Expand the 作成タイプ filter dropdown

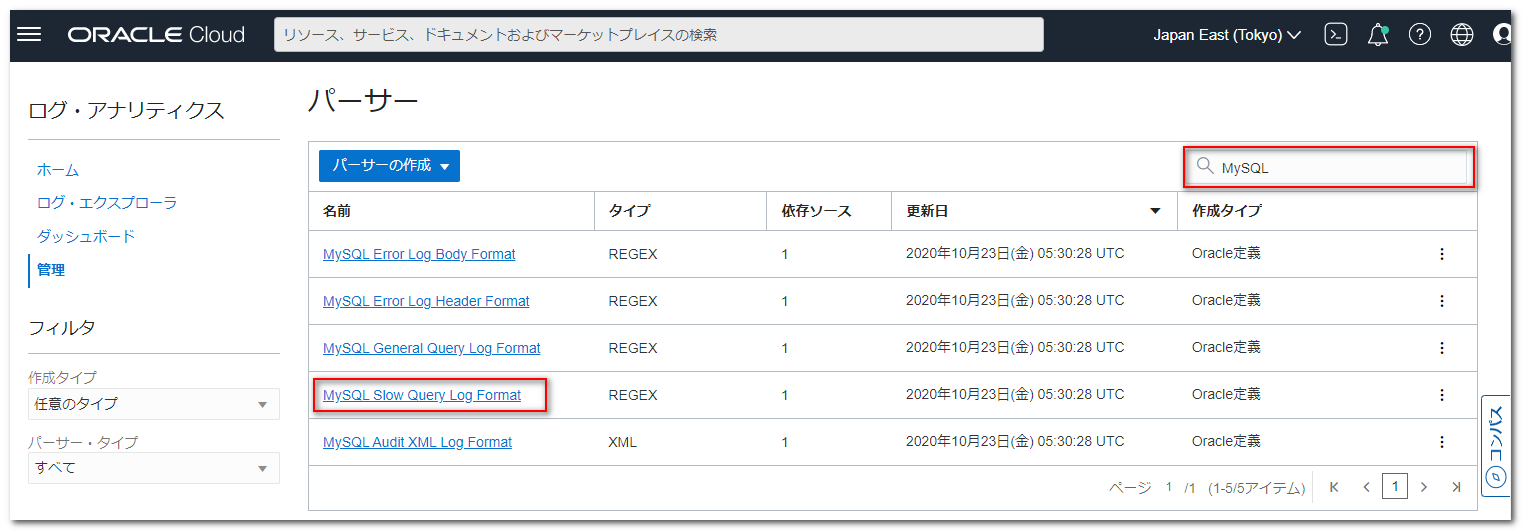(153, 404)
